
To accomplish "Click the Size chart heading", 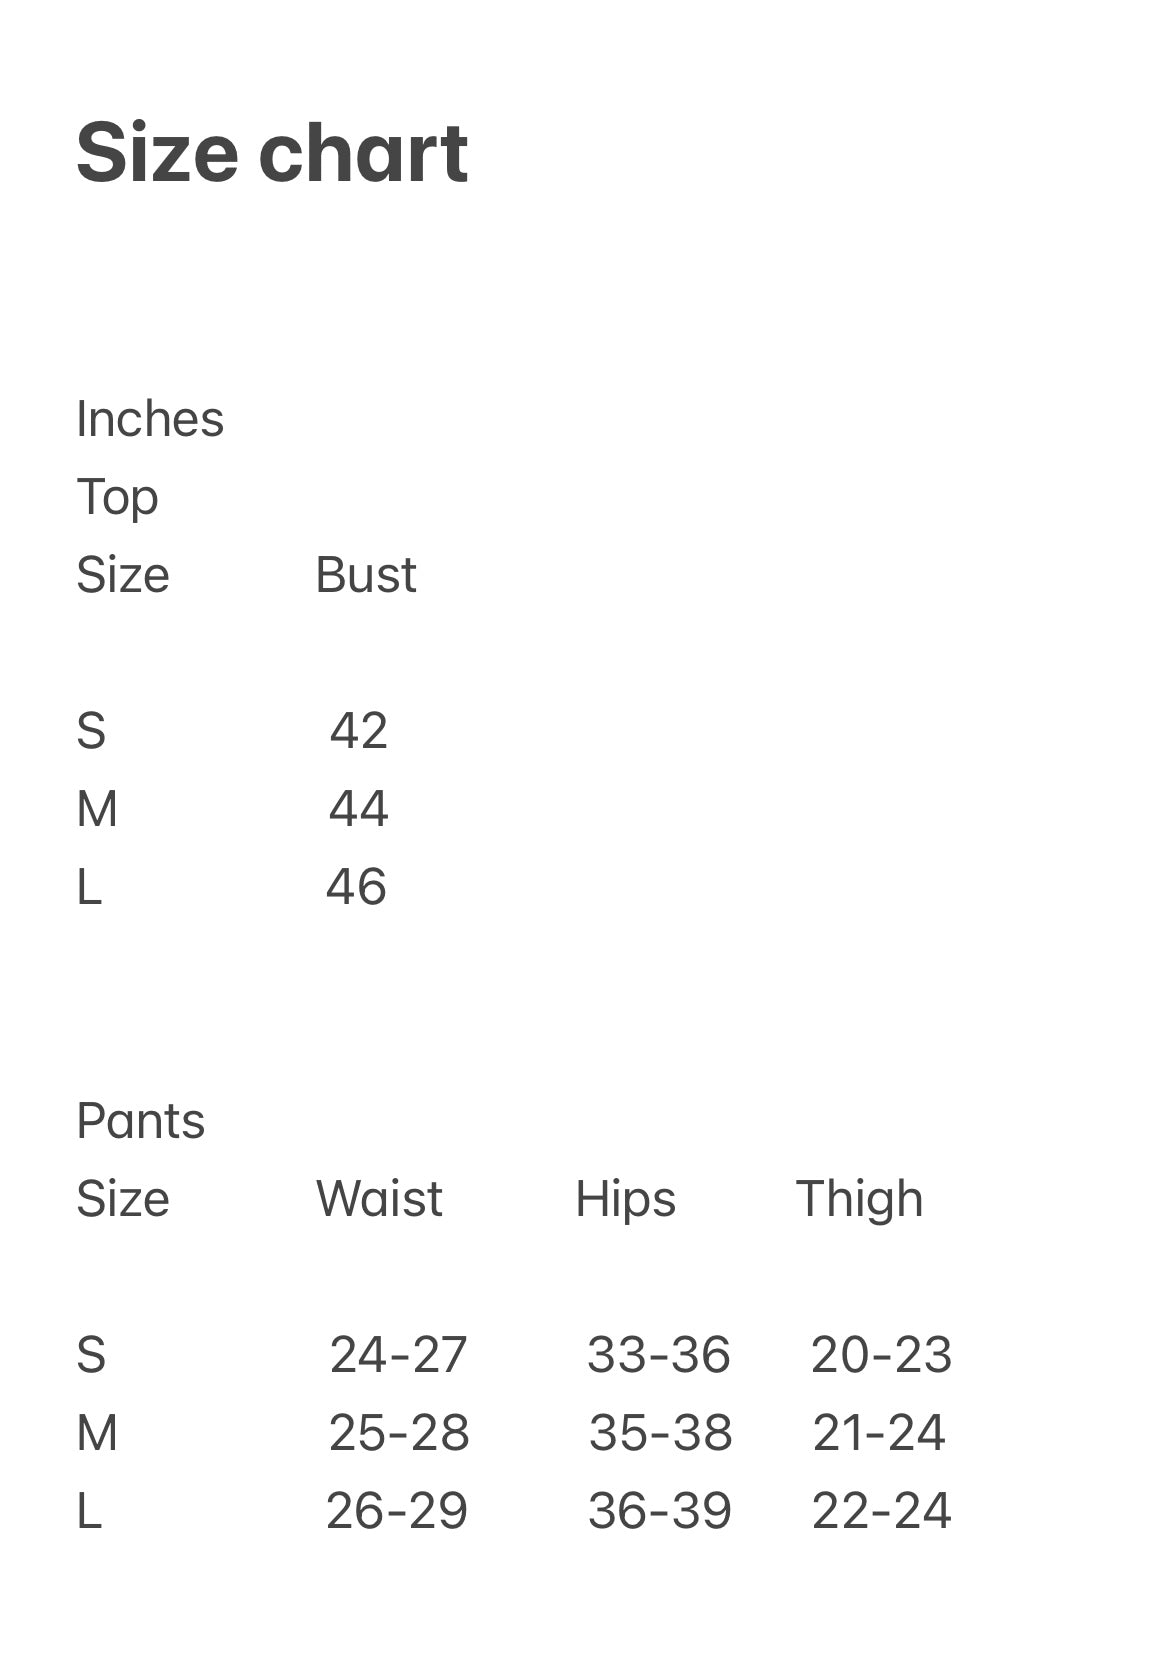I will 272,153.
